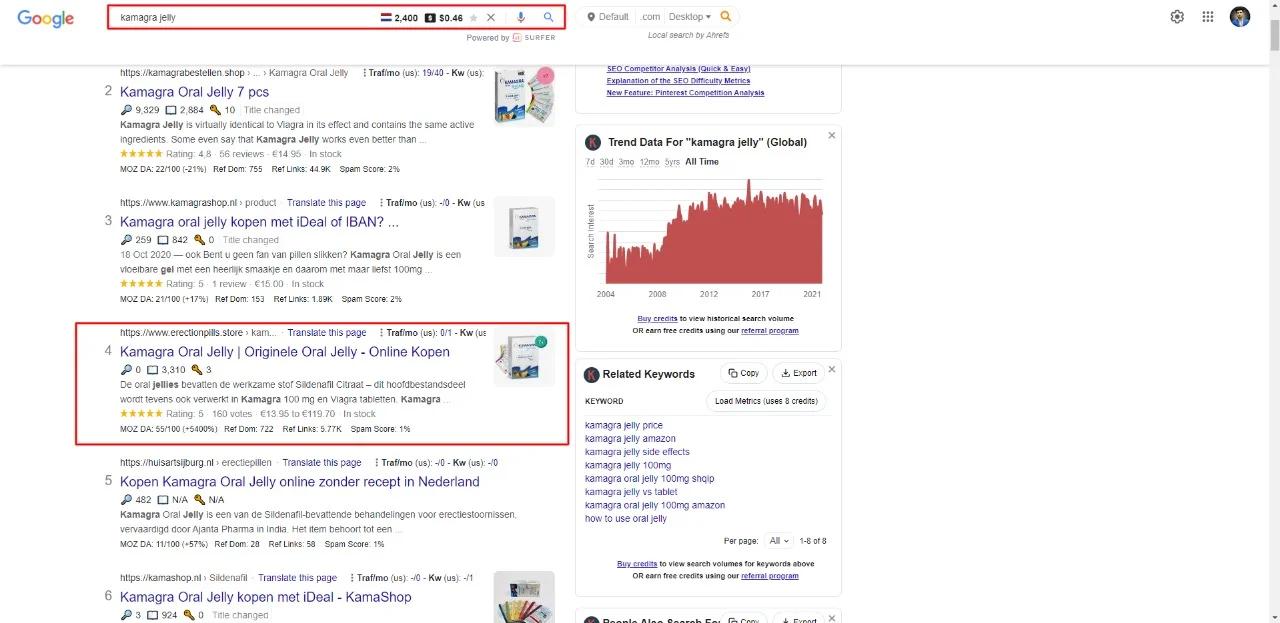Image resolution: width=1280 pixels, height=623 pixels.
Task: Click Buy credits link under the trend chart
Action: [658, 319]
